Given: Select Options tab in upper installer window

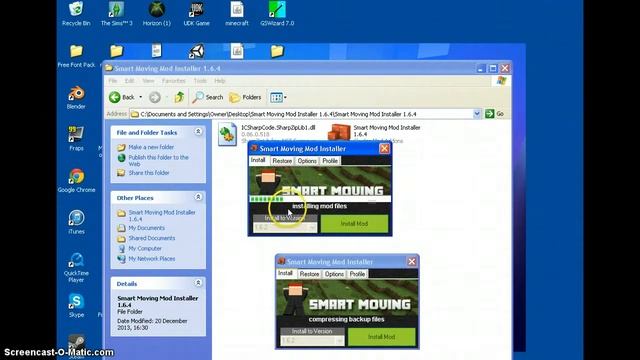Looking at the screenshot, I should (307, 161).
